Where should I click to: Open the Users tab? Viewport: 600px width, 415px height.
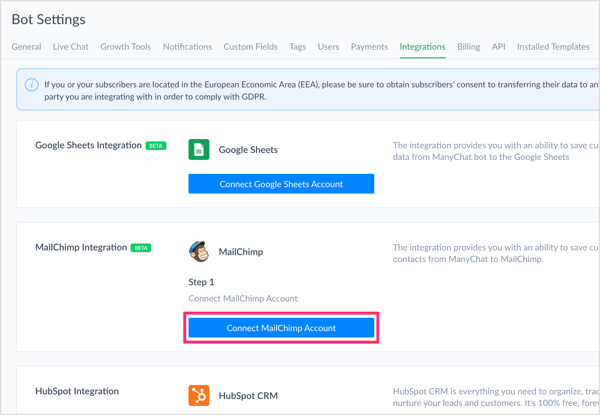click(x=328, y=47)
